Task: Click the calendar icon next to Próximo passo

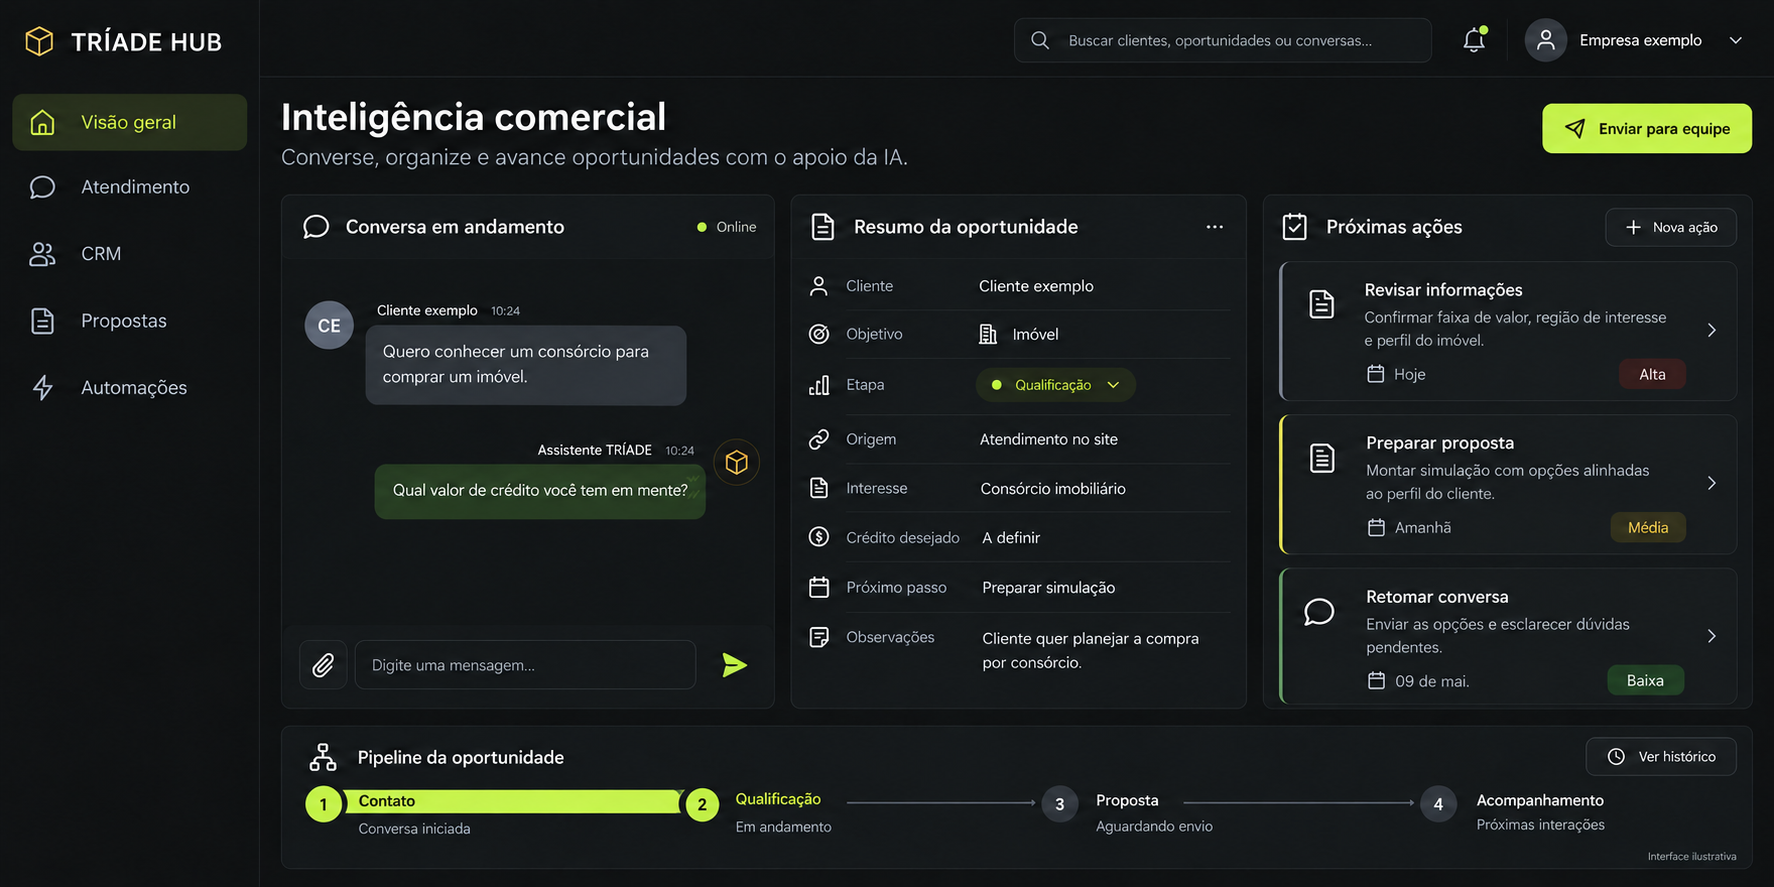Action: (x=819, y=587)
